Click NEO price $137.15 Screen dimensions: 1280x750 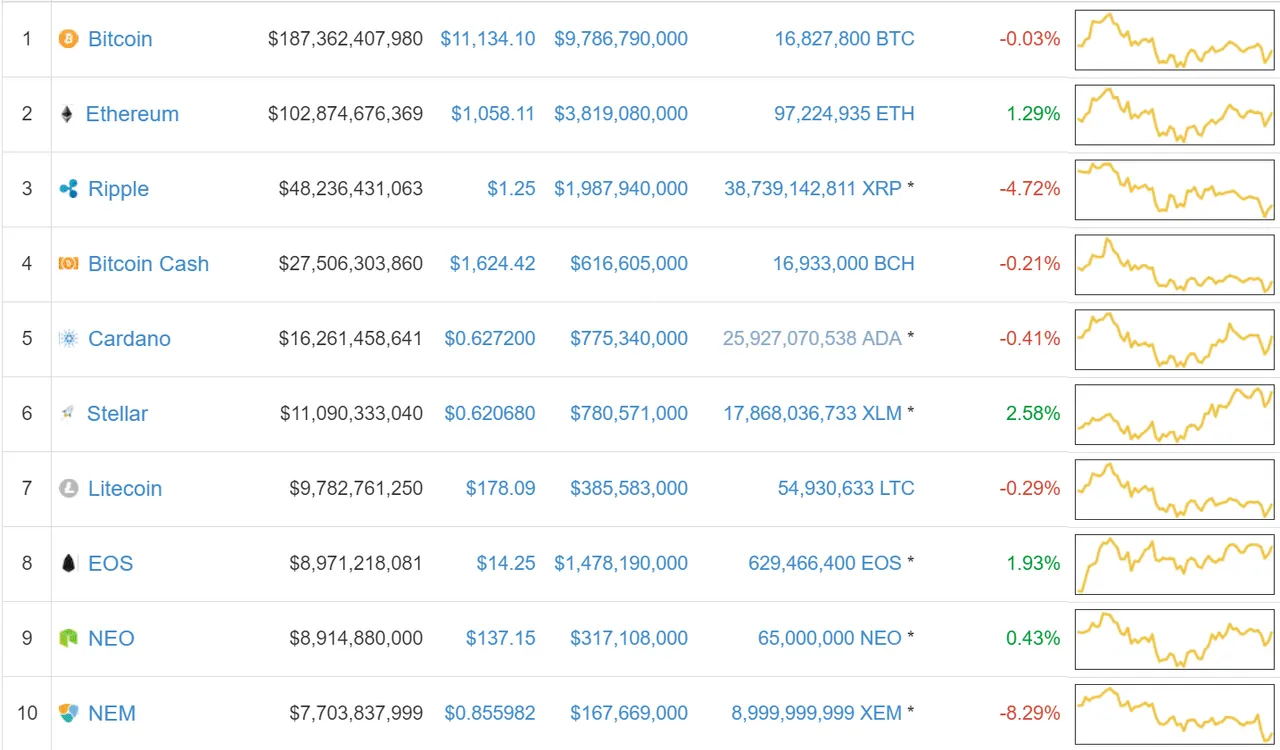click(x=501, y=639)
